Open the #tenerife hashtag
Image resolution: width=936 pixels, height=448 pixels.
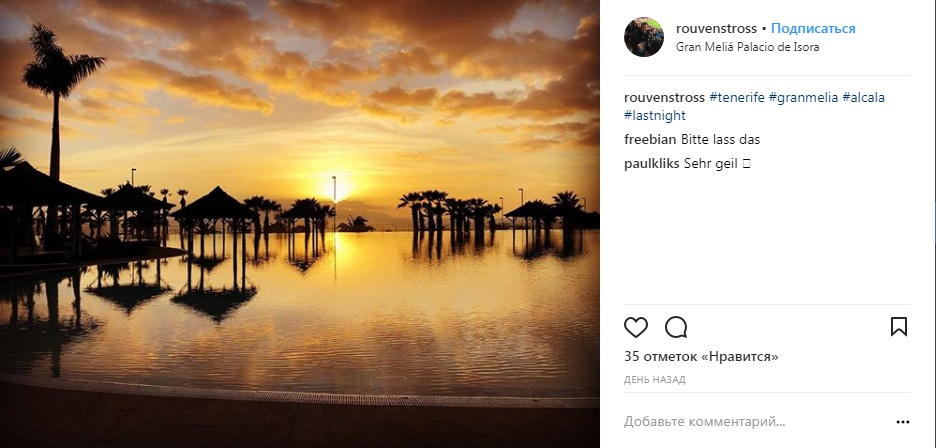(x=737, y=97)
